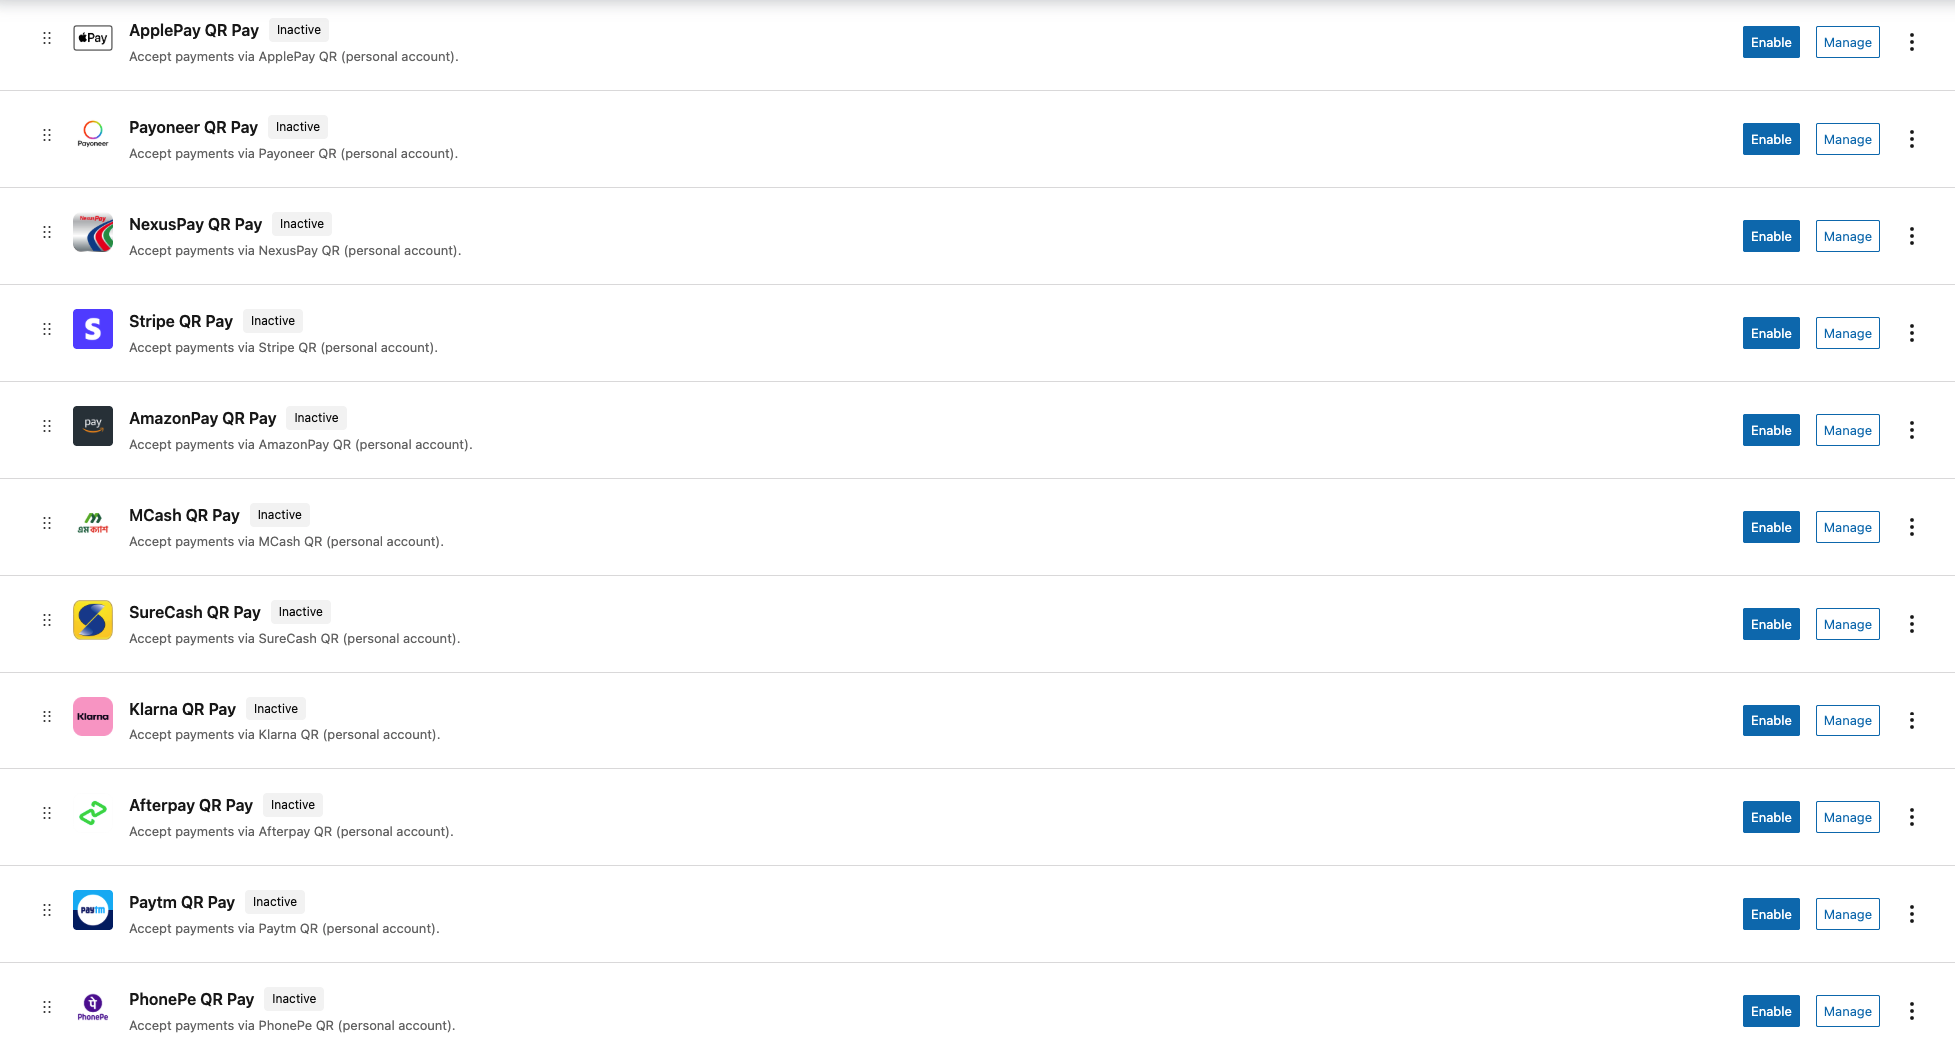1955x1046 pixels.
Task: Grab the drag handle for MCash row
Action: pos(47,523)
